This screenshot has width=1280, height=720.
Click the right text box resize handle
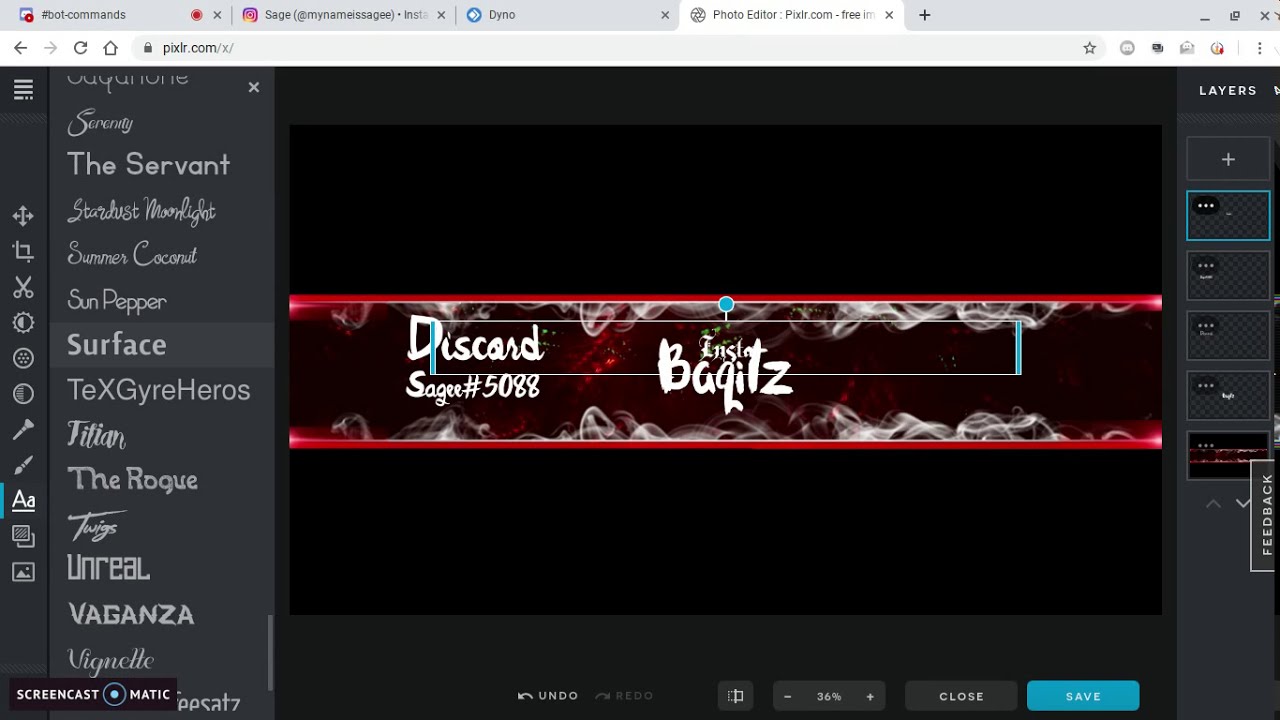1018,347
